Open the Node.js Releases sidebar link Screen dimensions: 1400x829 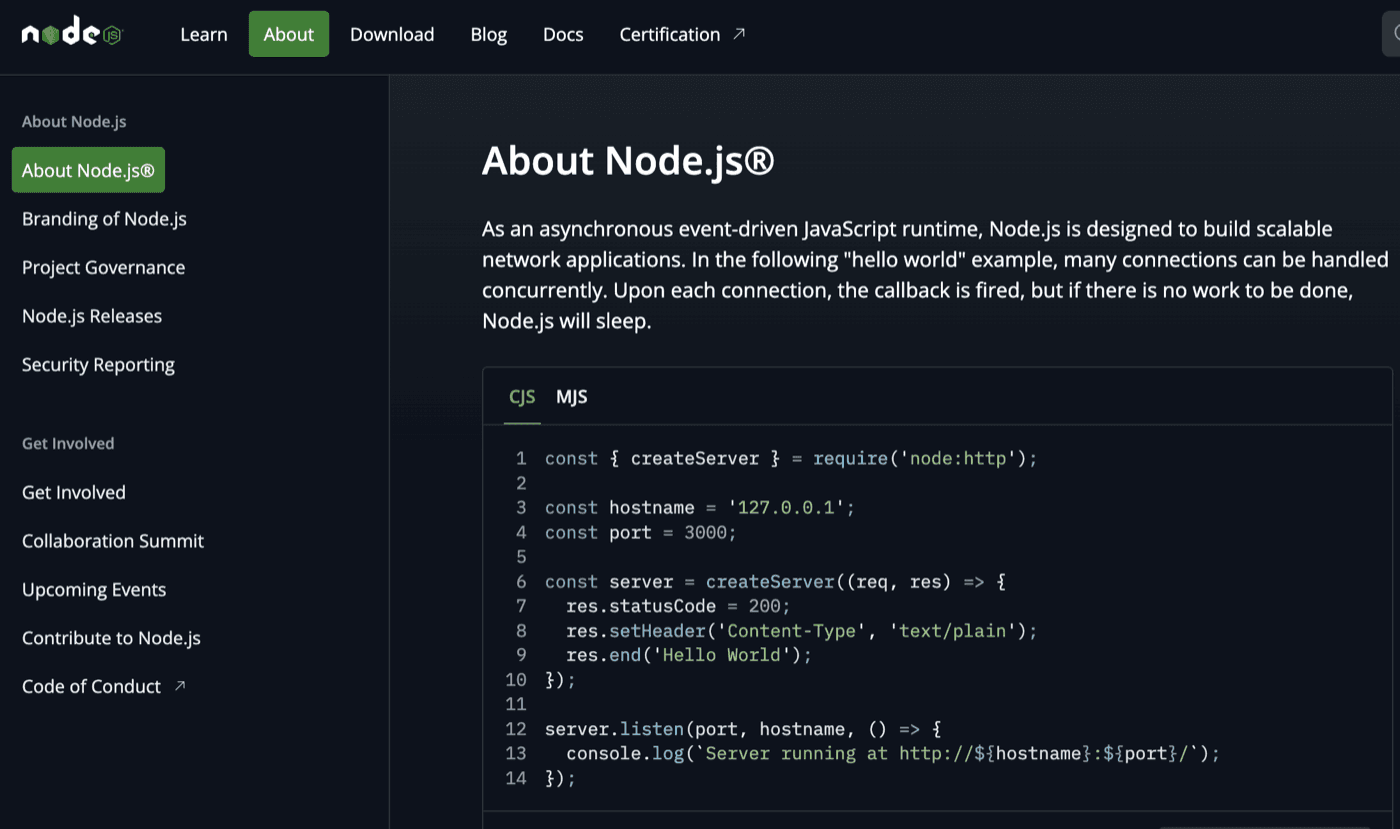click(92, 316)
